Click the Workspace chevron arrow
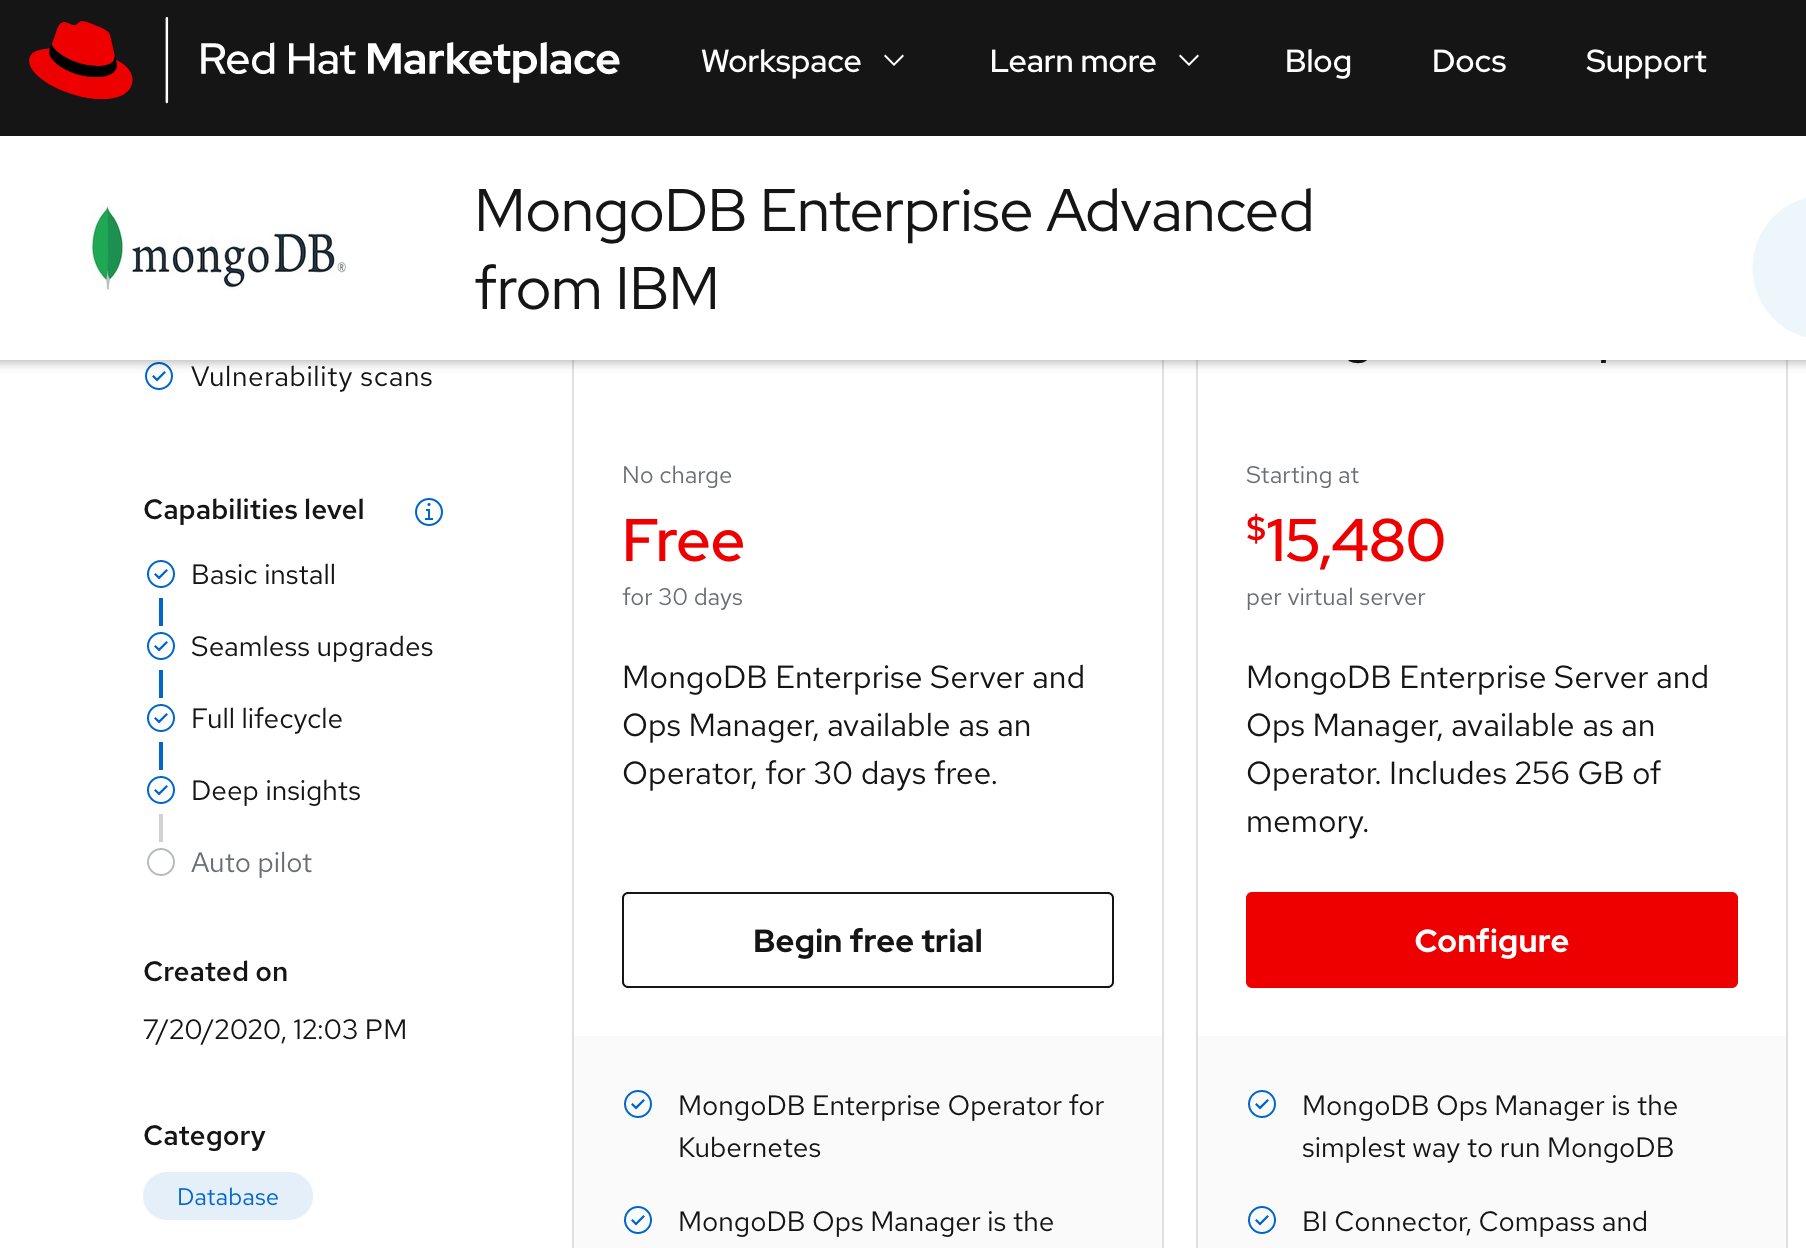Viewport: 1806px width, 1248px height. point(894,61)
